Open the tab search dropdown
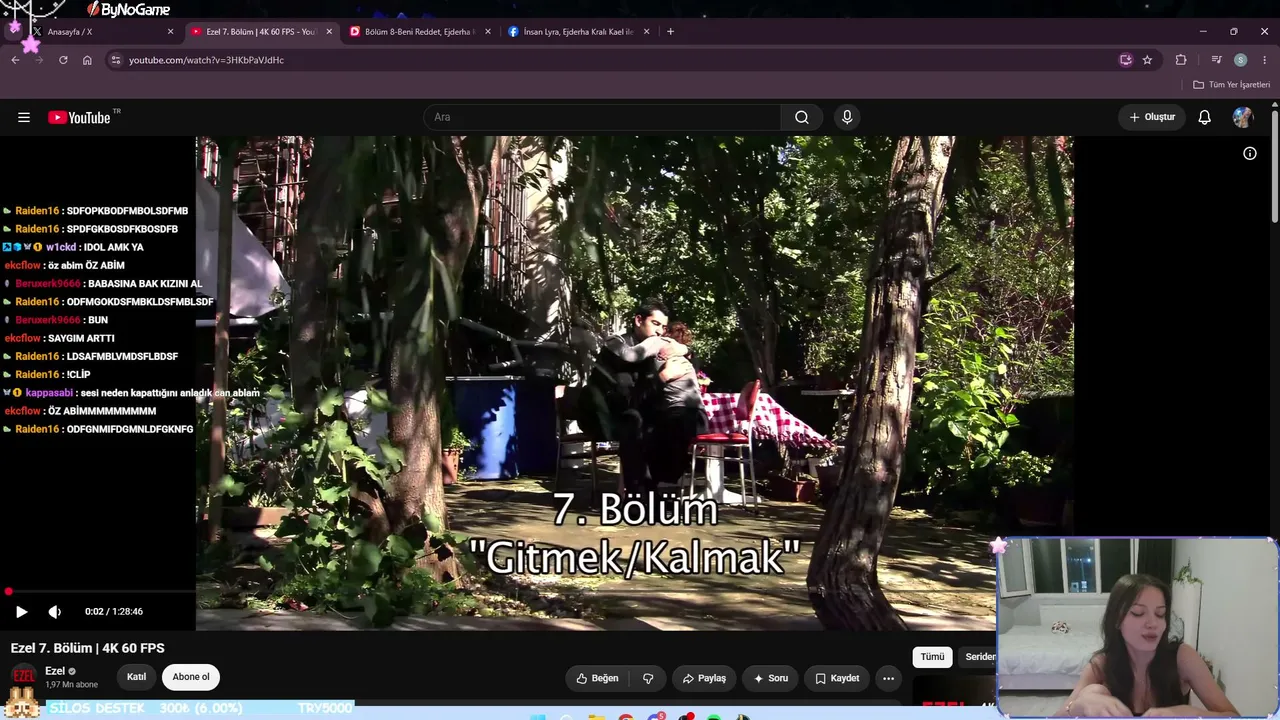This screenshot has height=720, width=1280. coord(14,29)
